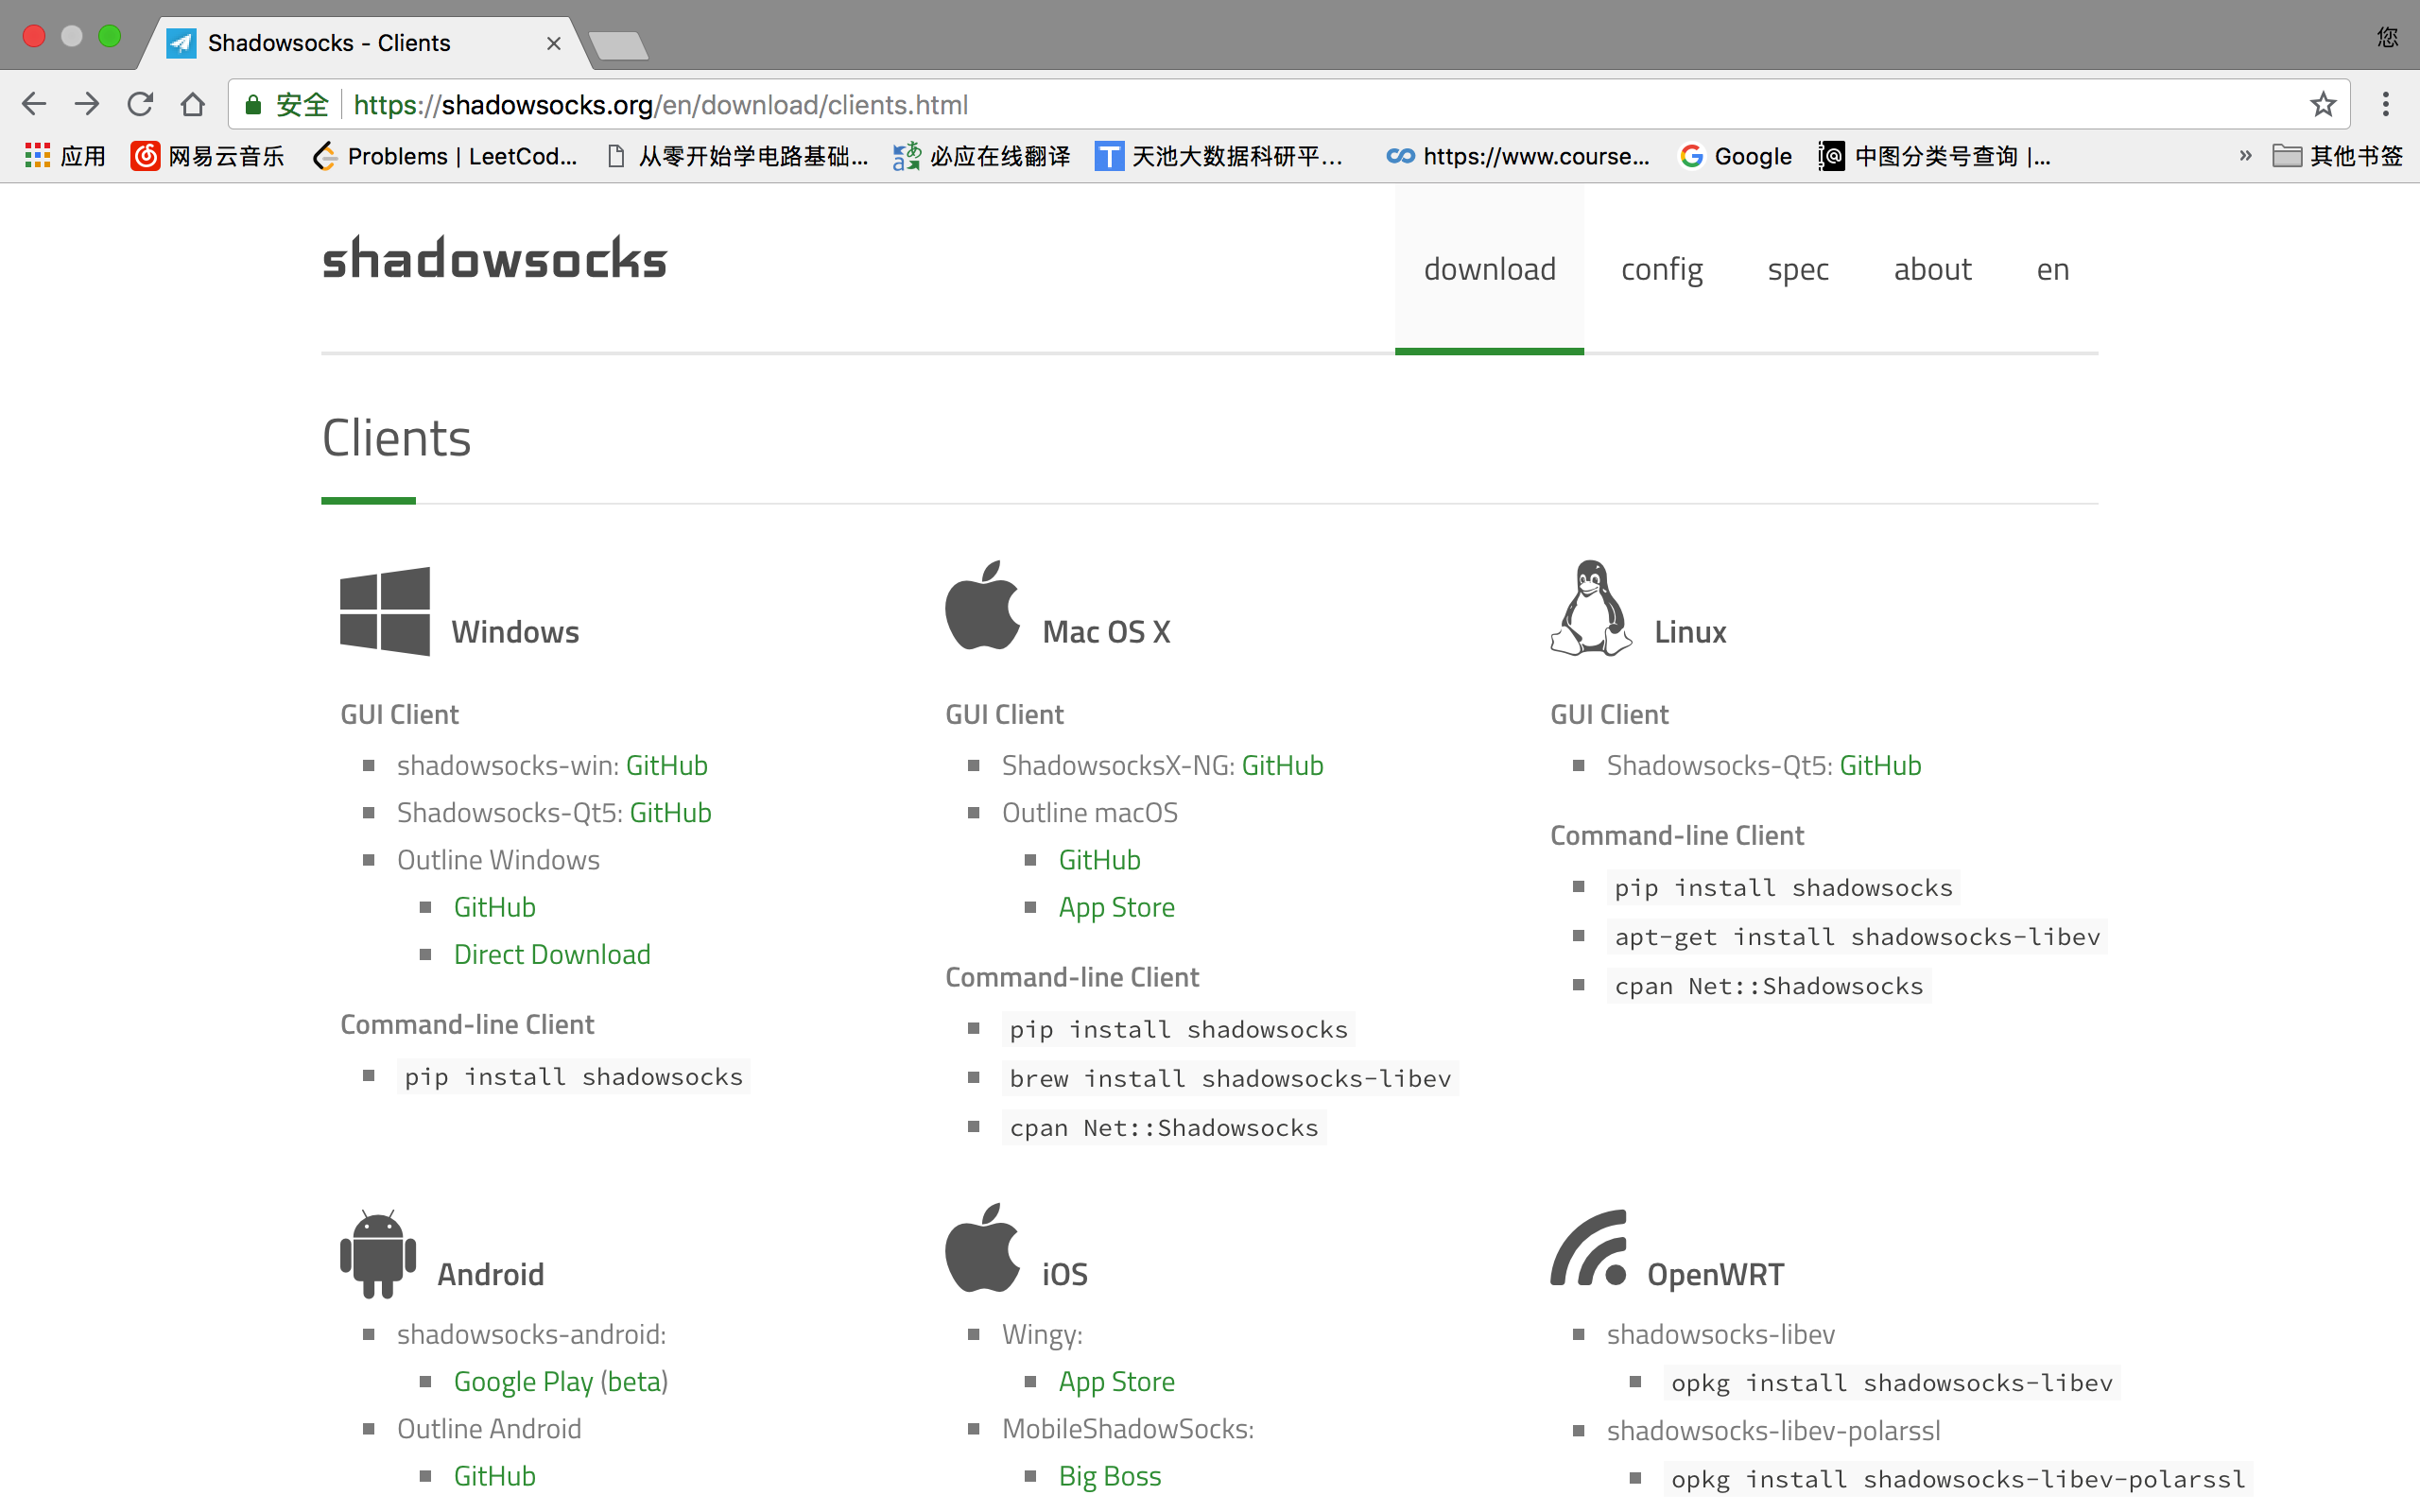This screenshot has width=2420, height=1512.
Task: Click the browser back navigation arrow
Action: (x=35, y=103)
